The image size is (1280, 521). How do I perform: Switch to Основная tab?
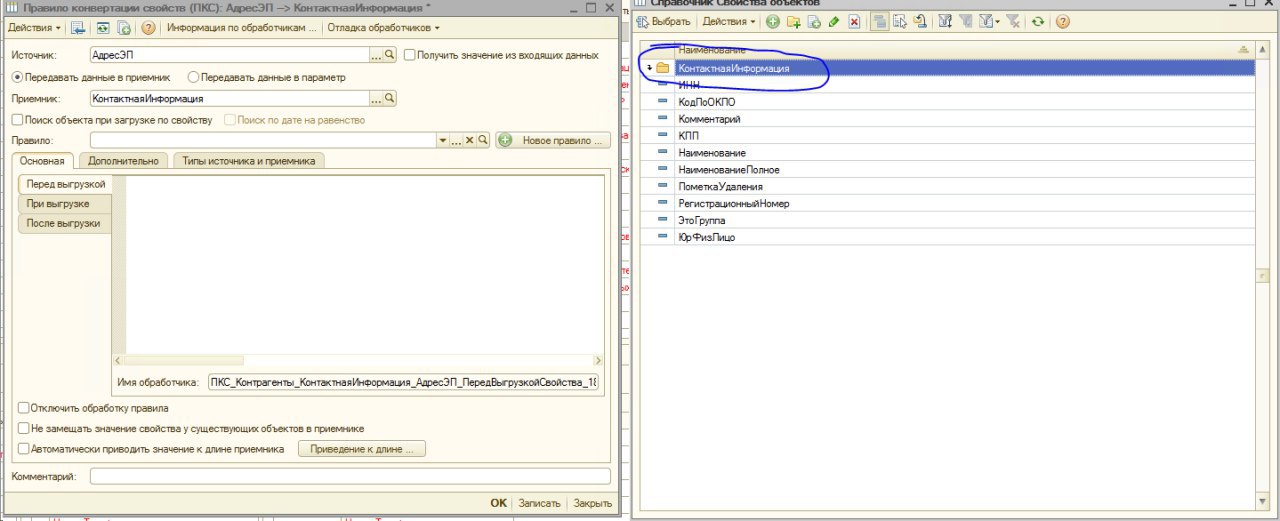[42, 160]
